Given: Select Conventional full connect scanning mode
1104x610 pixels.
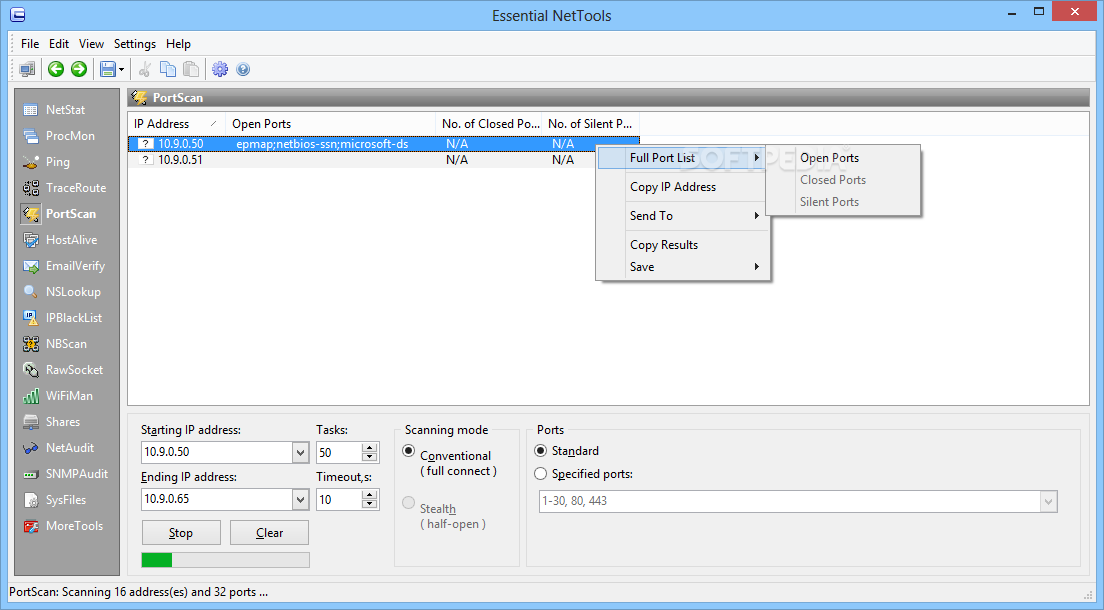Looking at the screenshot, I should pos(408,451).
